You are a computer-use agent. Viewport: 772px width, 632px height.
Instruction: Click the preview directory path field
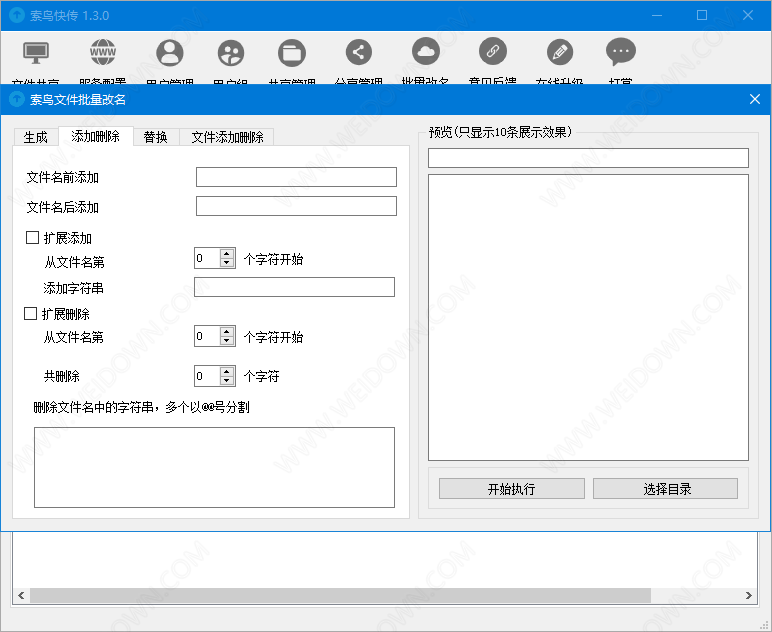588,158
